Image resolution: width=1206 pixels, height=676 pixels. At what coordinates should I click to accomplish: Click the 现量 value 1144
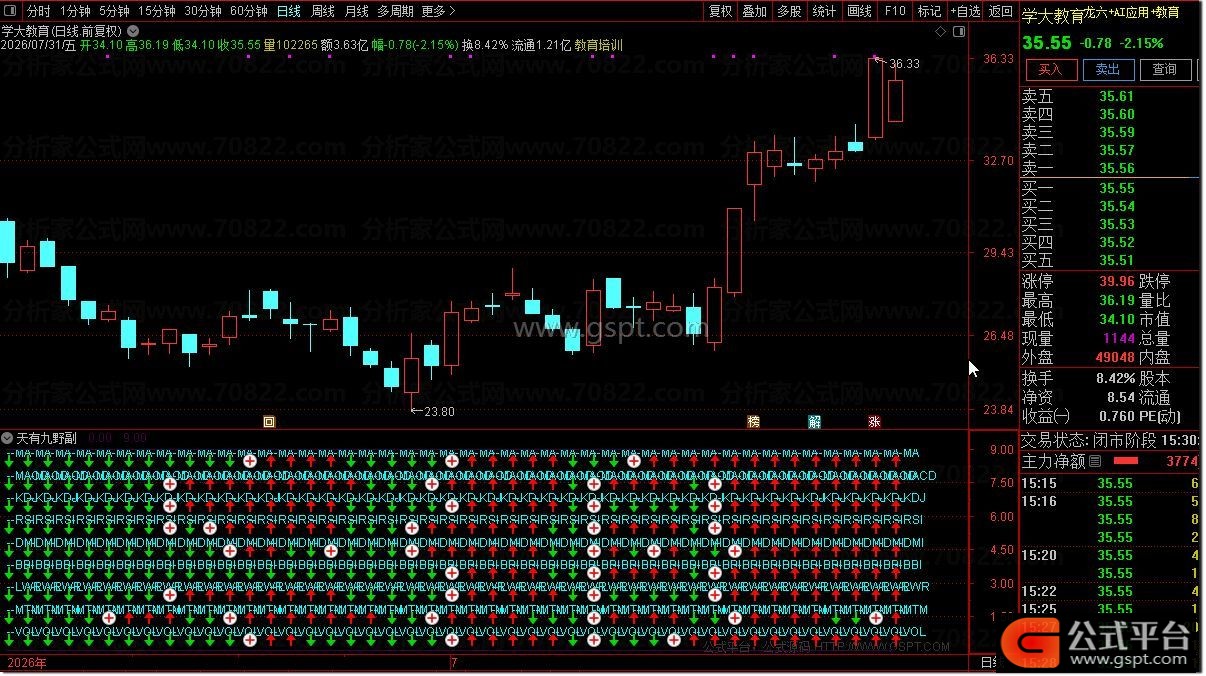coord(1119,339)
